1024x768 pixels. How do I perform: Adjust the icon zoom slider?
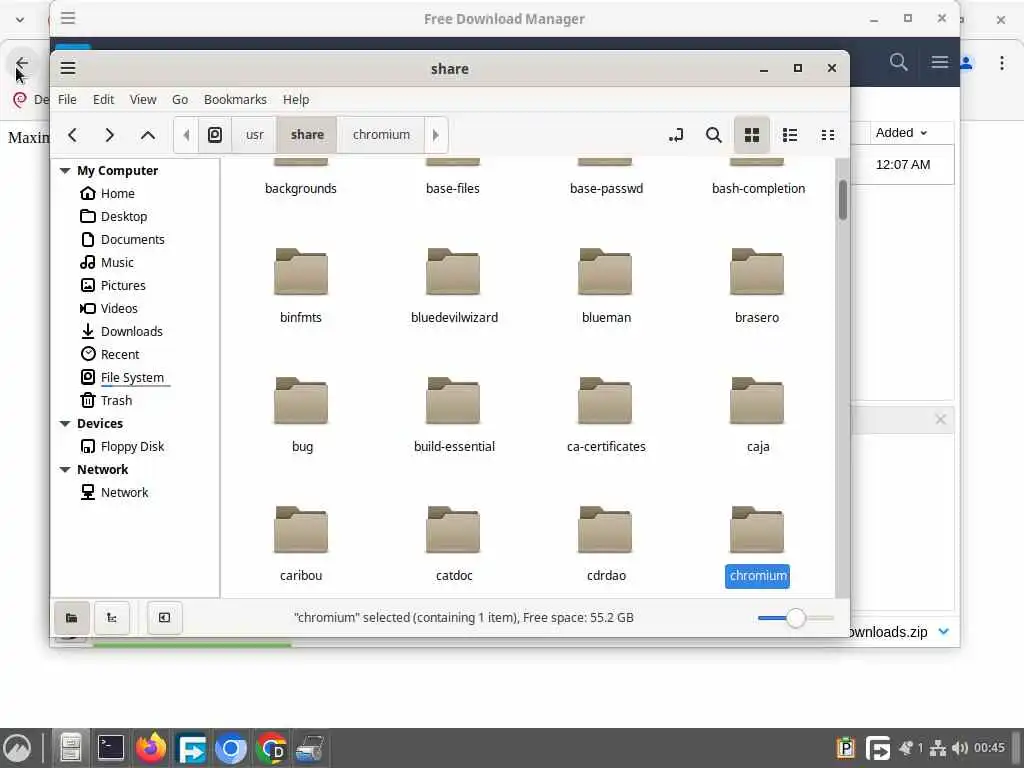[x=795, y=618]
